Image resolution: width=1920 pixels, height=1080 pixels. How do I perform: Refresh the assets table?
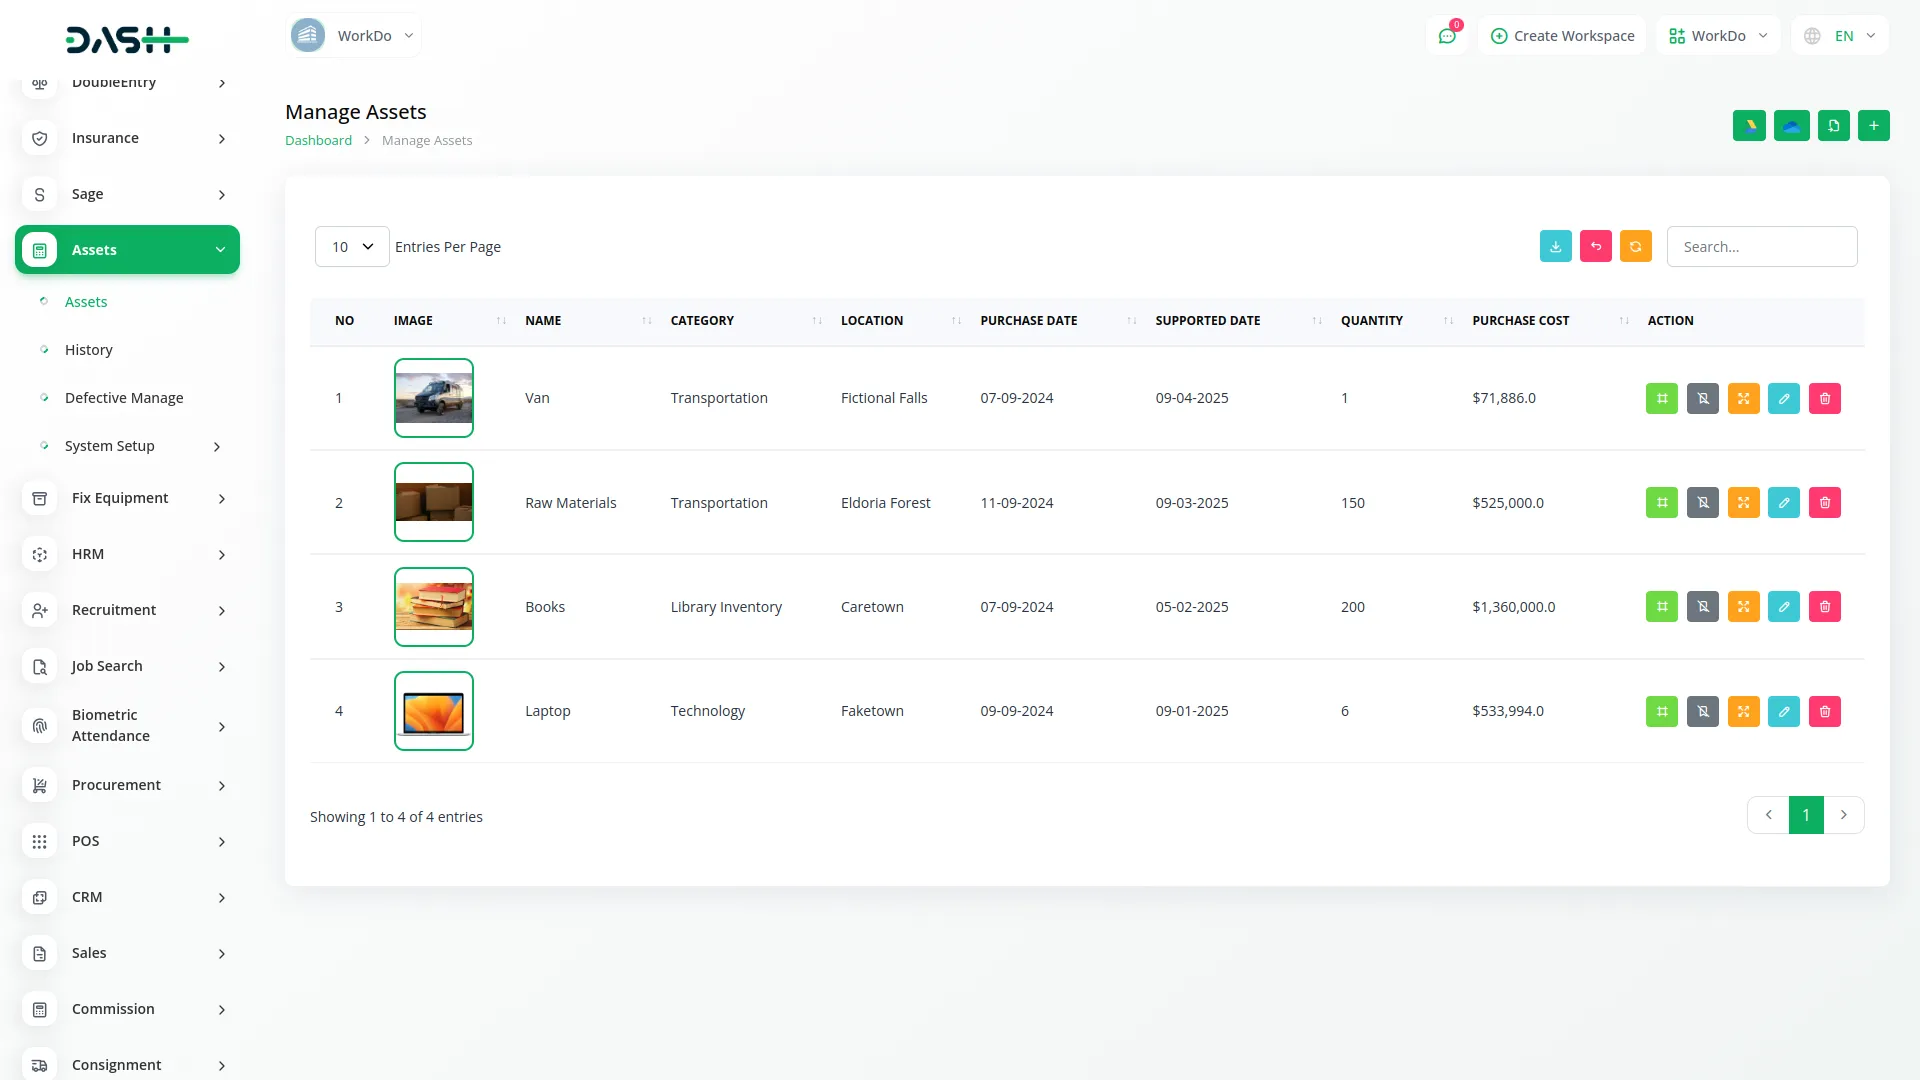[1635, 246]
